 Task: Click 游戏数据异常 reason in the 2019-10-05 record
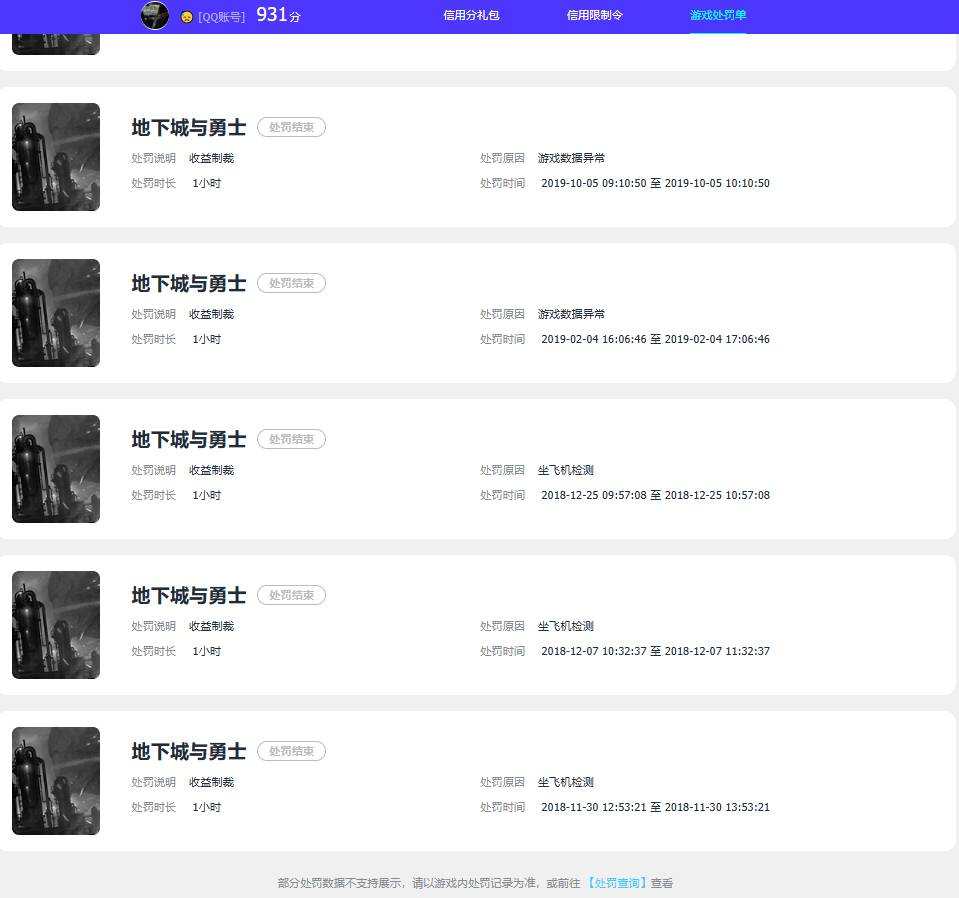pyautogui.click(x=571, y=158)
